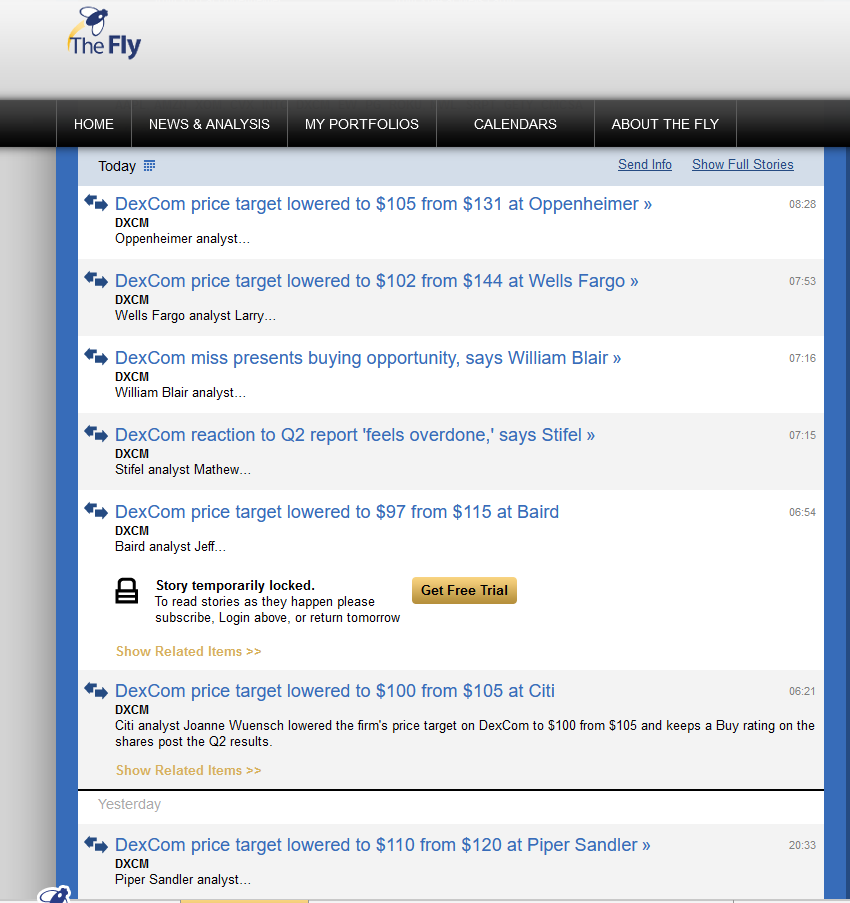The height and width of the screenshot is (903, 850).
Task: Click arrows icon beside Baird story
Action: point(96,511)
